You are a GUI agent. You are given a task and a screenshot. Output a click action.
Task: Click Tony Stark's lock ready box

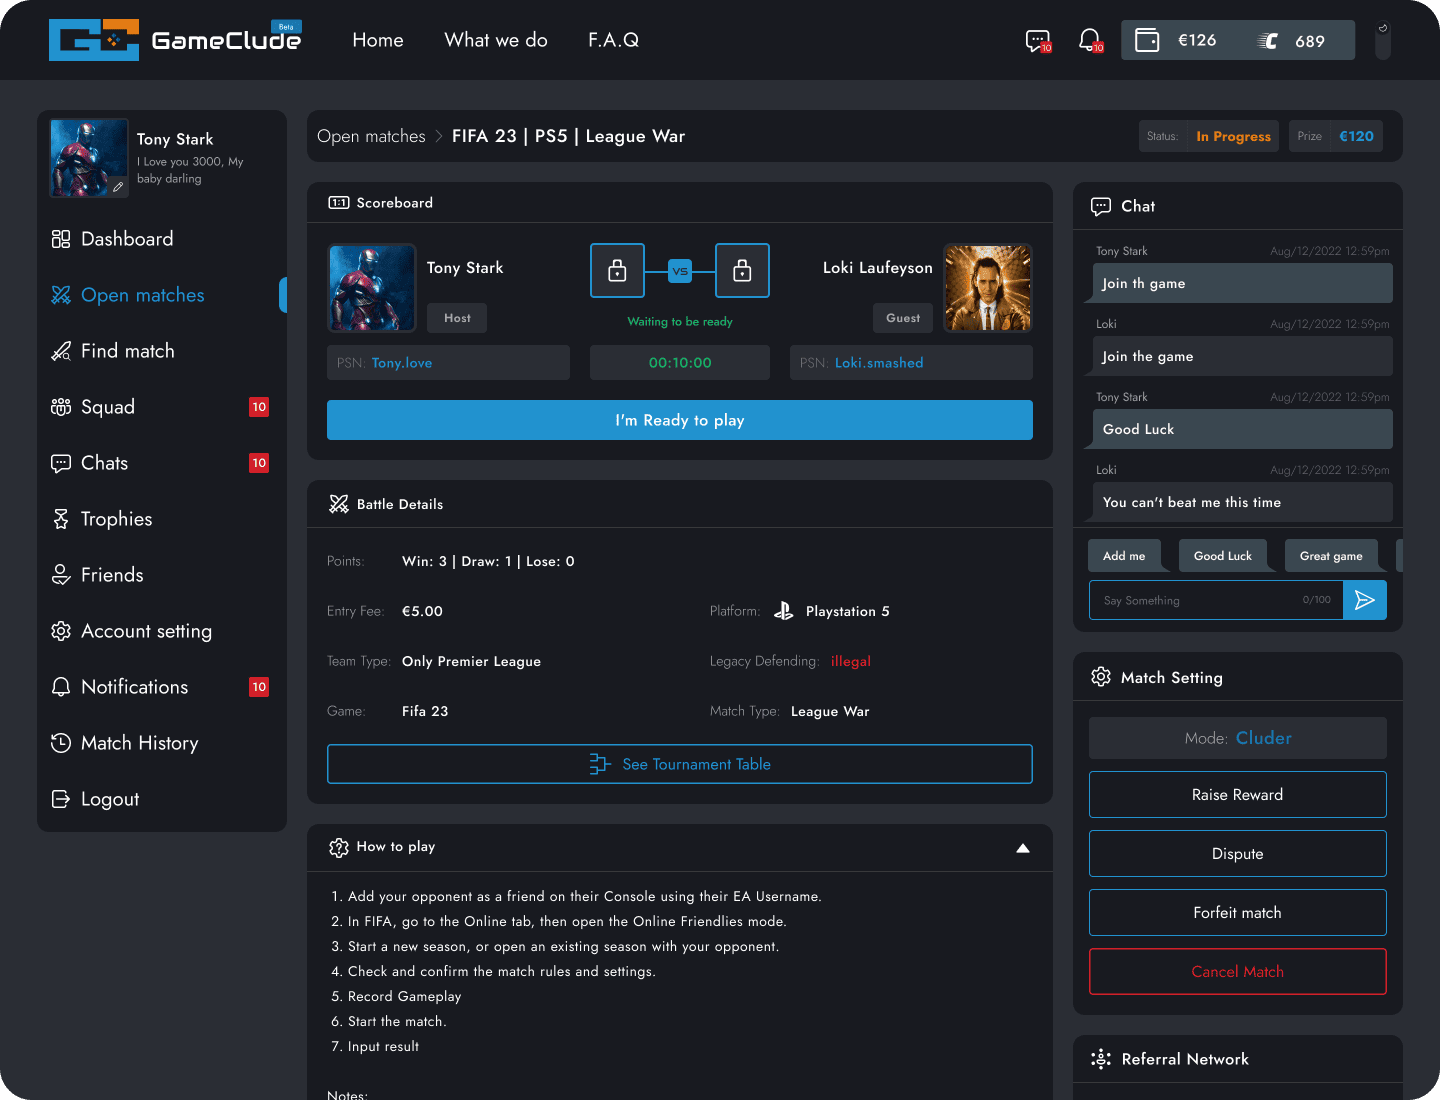617,270
